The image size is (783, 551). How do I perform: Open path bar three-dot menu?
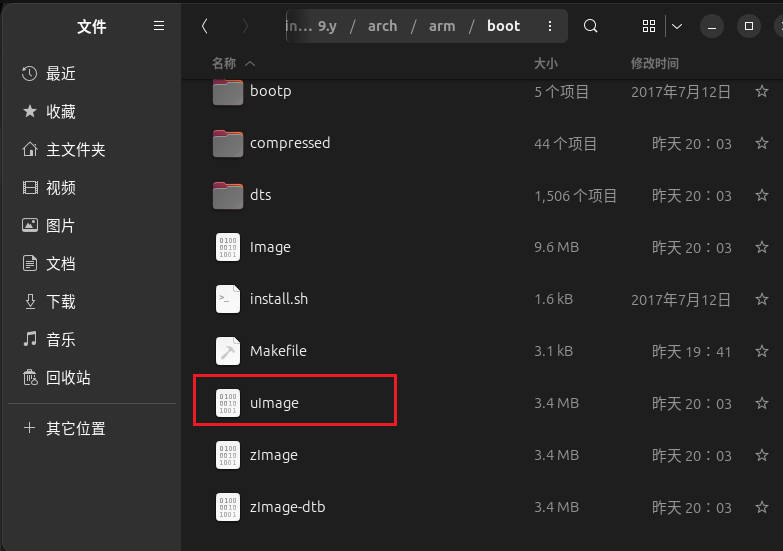pyautogui.click(x=550, y=26)
